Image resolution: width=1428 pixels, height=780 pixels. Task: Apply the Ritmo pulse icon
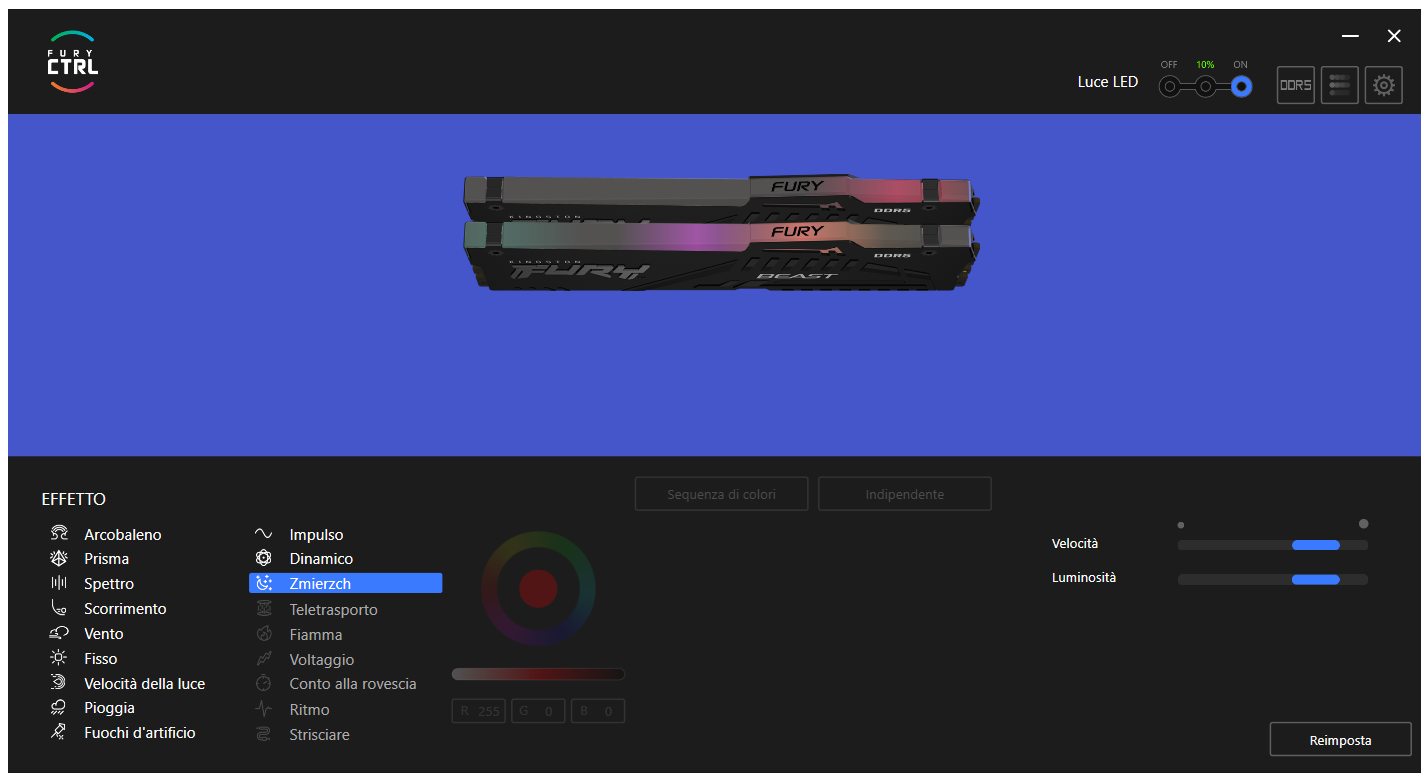pos(264,709)
